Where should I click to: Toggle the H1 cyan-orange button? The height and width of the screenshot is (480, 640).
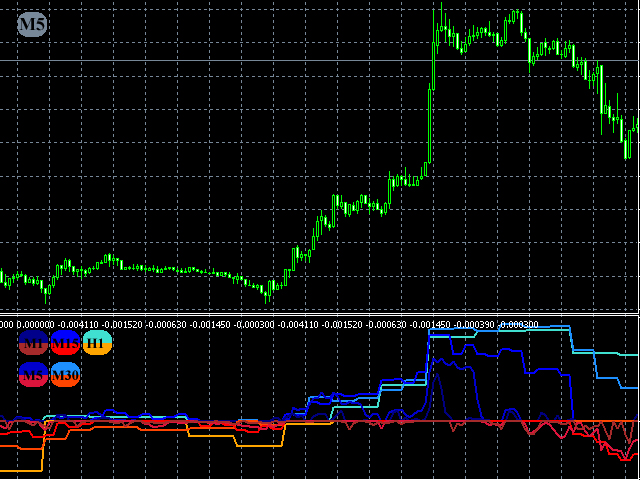pyautogui.click(x=97, y=342)
